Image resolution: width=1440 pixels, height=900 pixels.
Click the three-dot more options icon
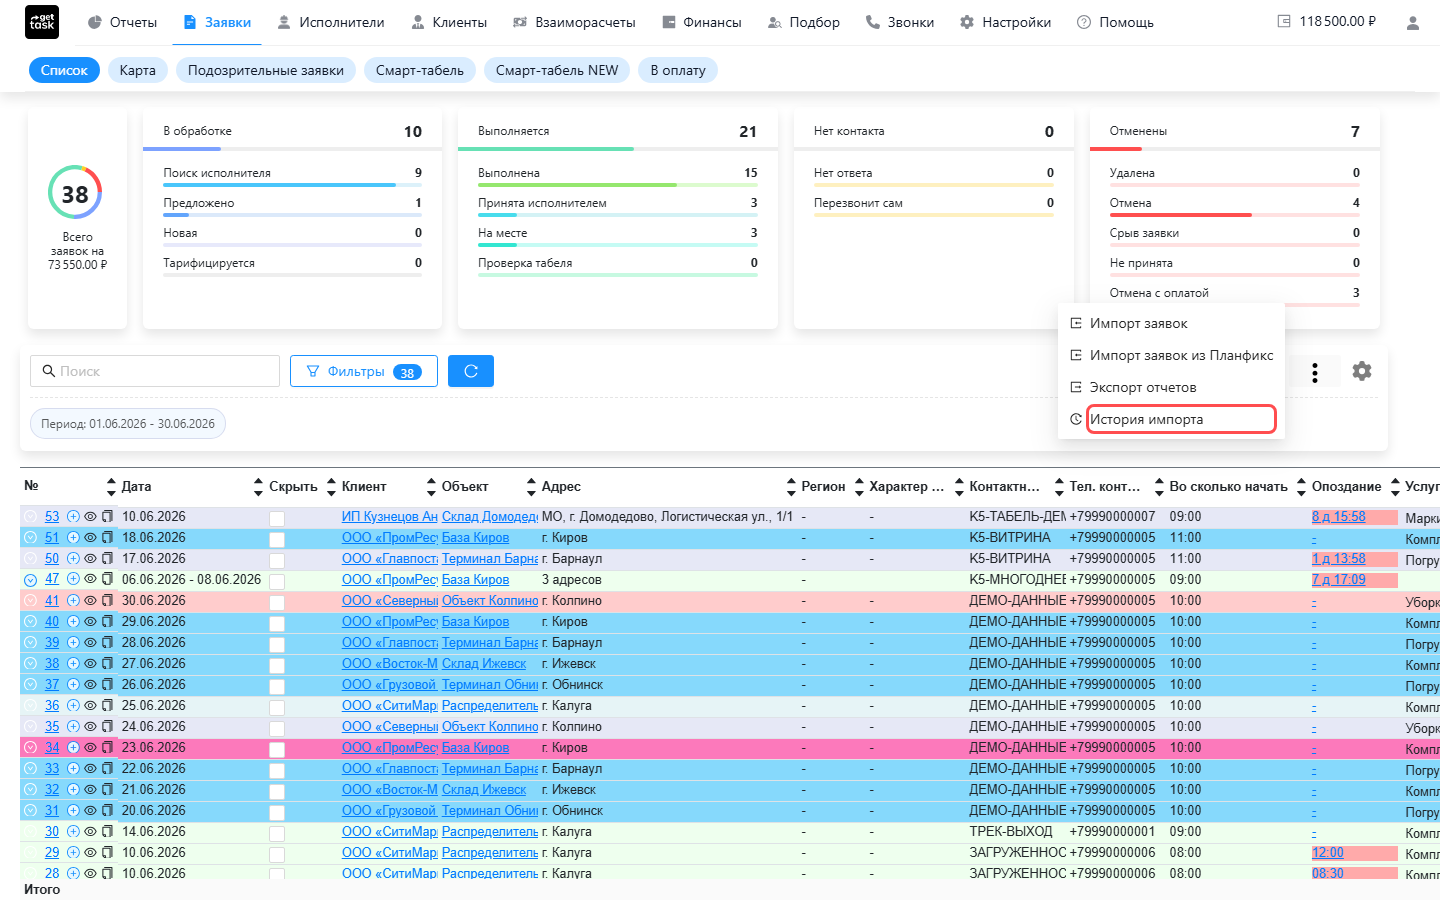tap(1315, 373)
